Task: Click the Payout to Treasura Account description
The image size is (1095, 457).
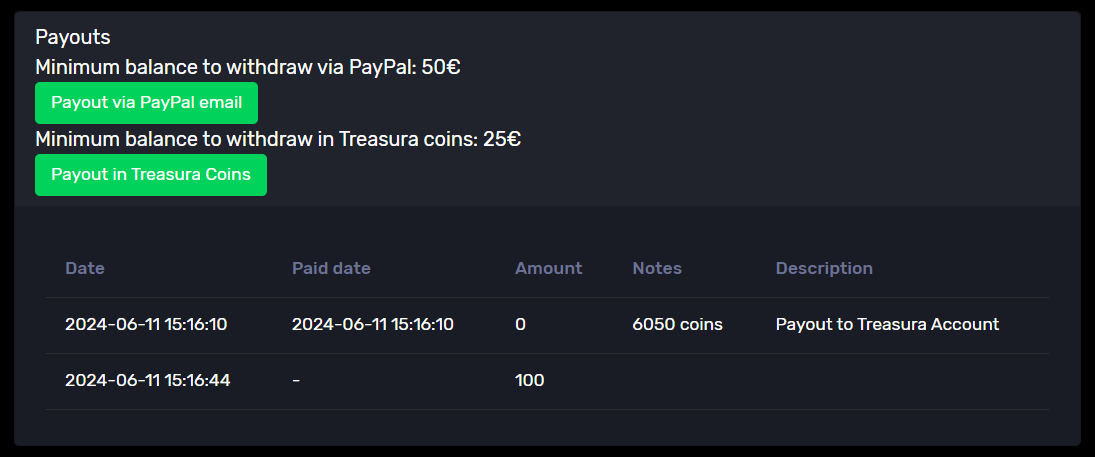Action: [x=887, y=324]
